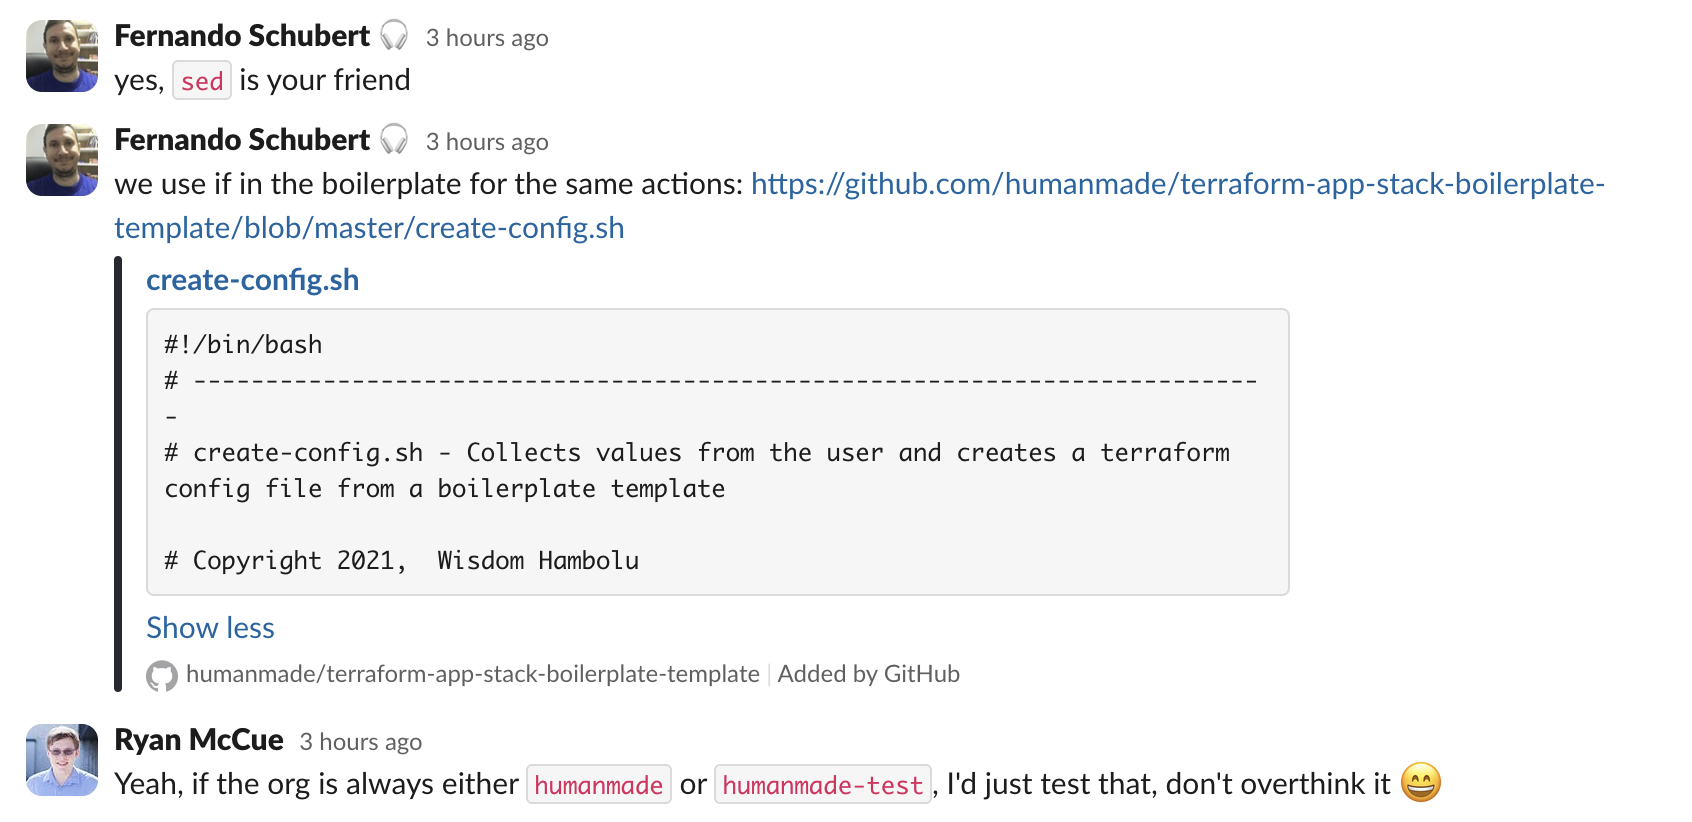Click headphones status icon beside the 'sed' message author
This screenshot has width=1692, height=822.
[x=394, y=36]
